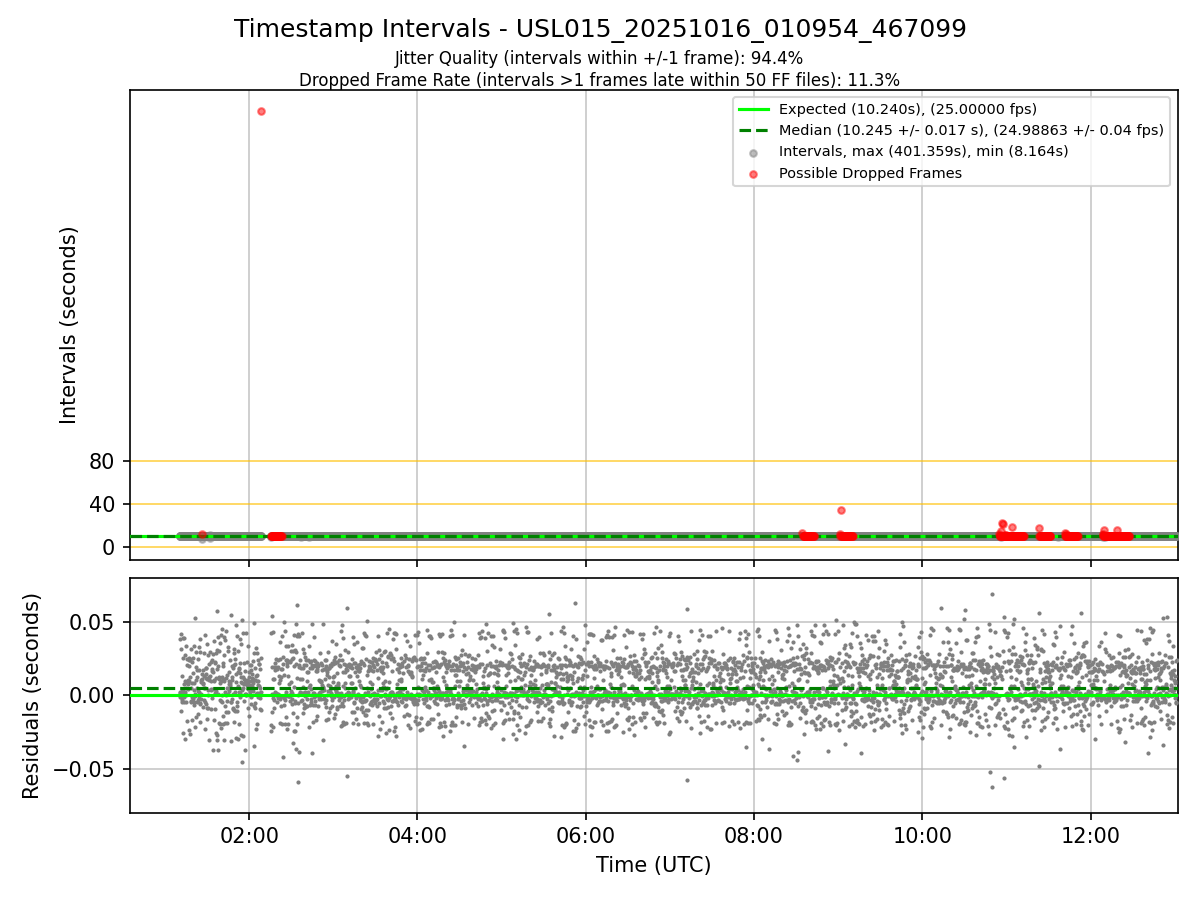Click the solid green line sample in the legend
The image size is (1200, 900).
point(754,110)
